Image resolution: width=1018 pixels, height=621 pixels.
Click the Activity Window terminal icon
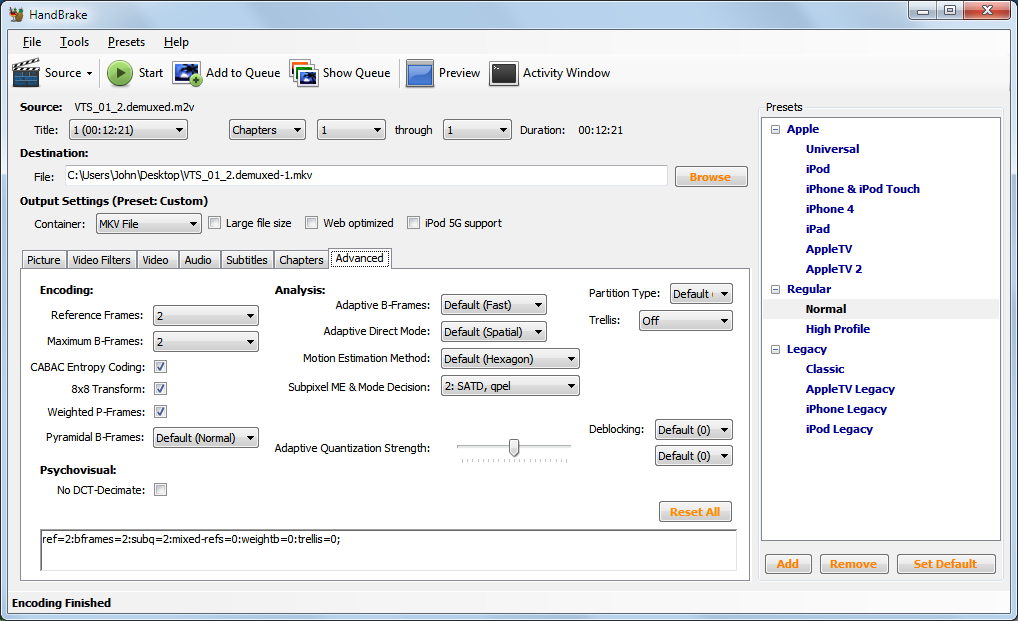504,73
